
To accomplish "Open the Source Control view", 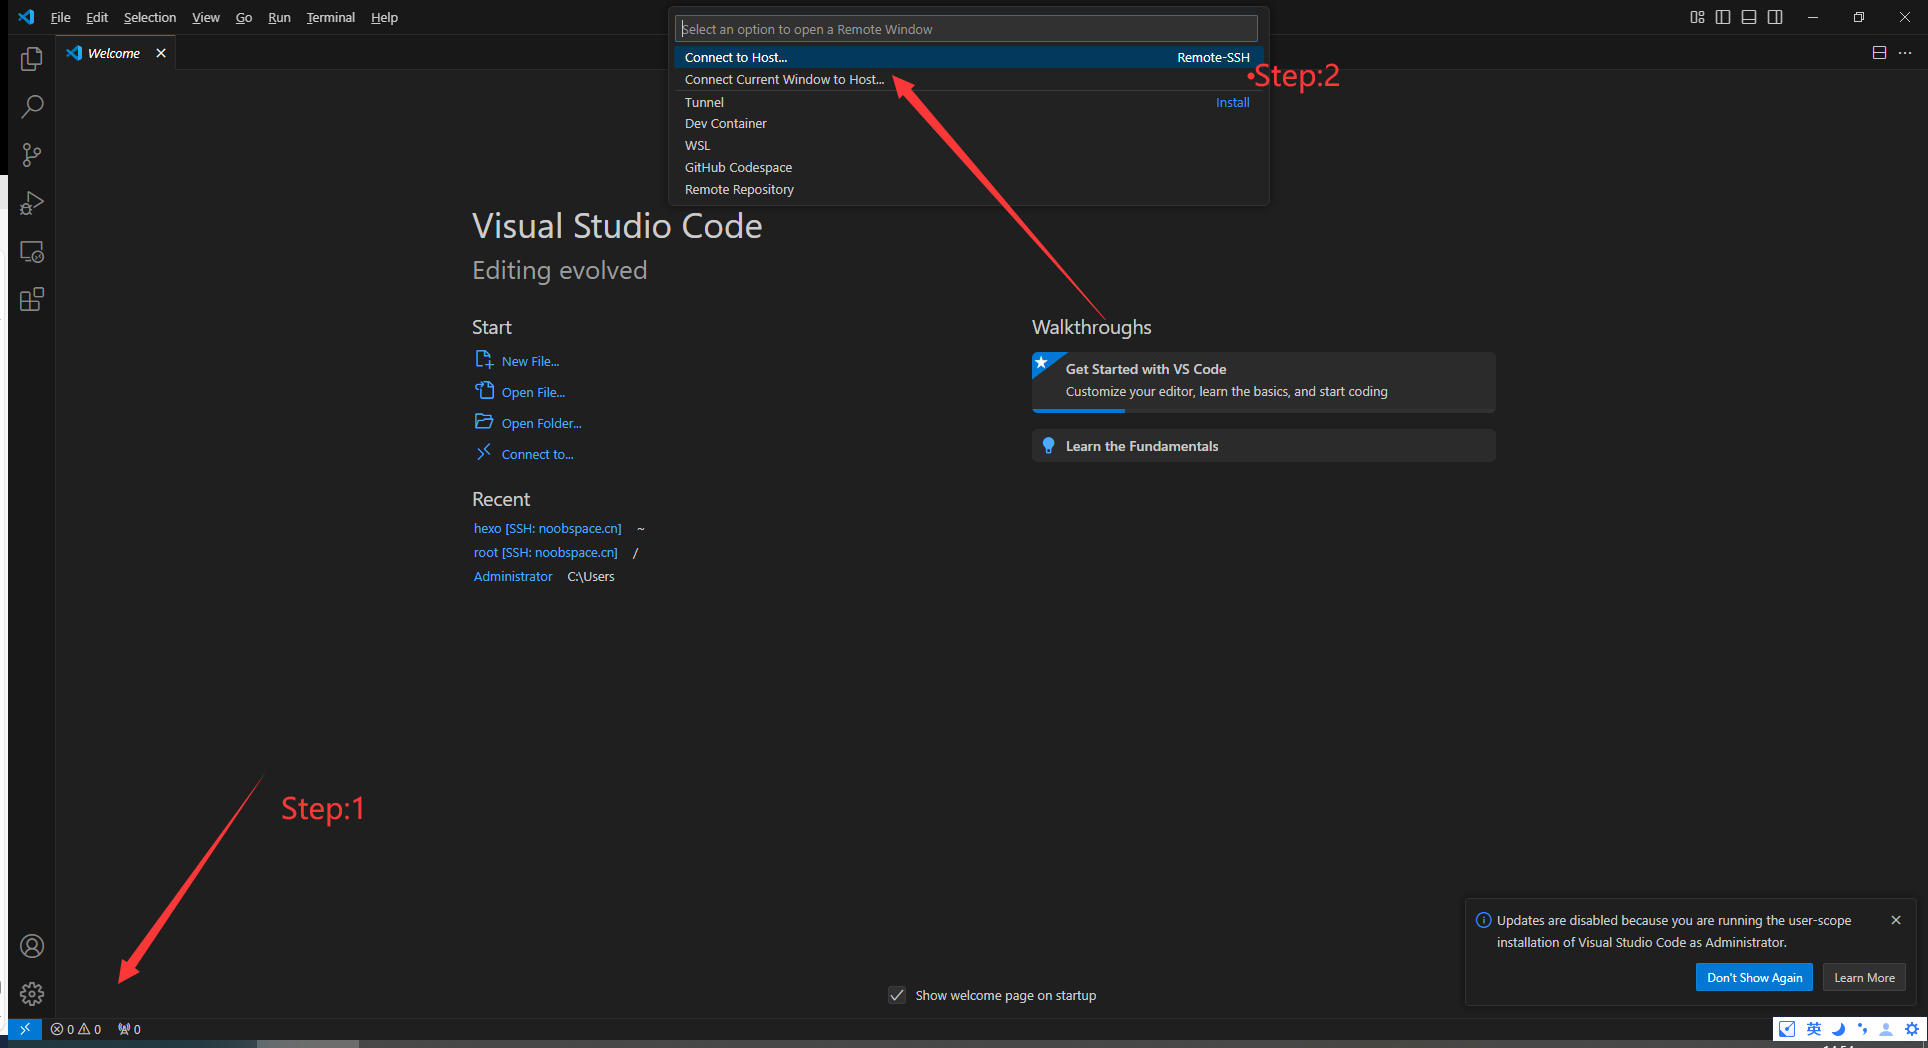I will [32, 155].
